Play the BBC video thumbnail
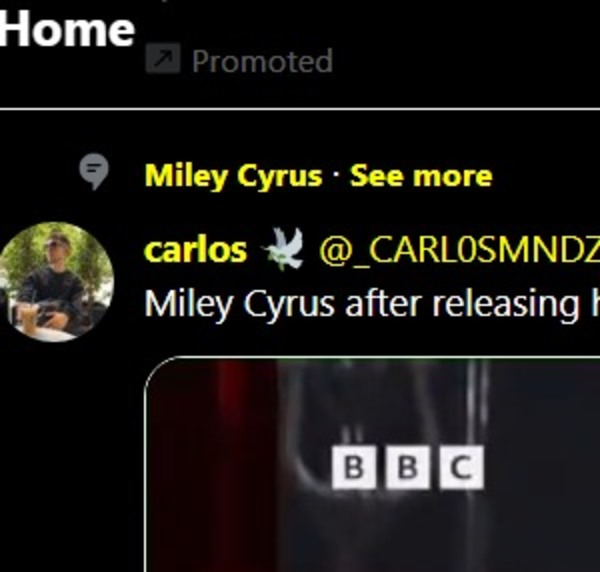The image size is (600, 572). click(372, 464)
